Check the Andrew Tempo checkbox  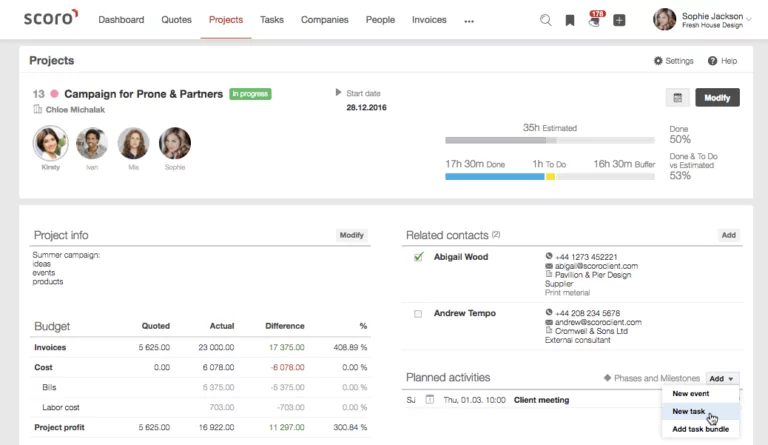pyautogui.click(x=418, y=314)
